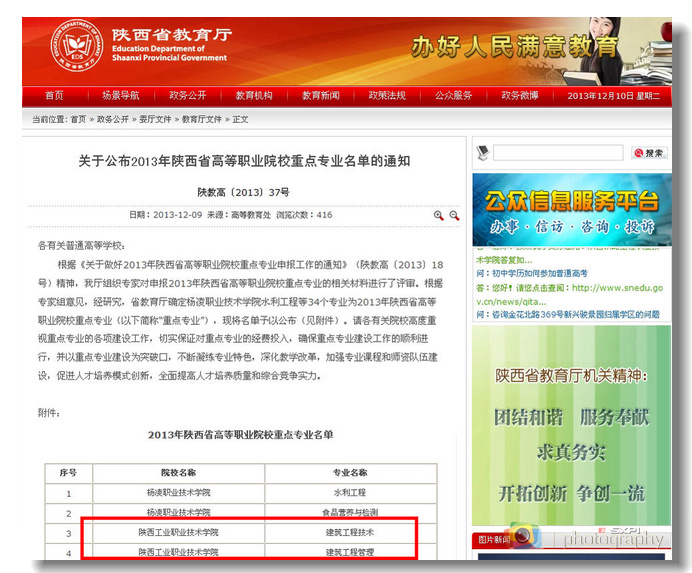Open the 教育新闻 navigation item
This screenshot has height=573, width=692.
tap(321, 96)
